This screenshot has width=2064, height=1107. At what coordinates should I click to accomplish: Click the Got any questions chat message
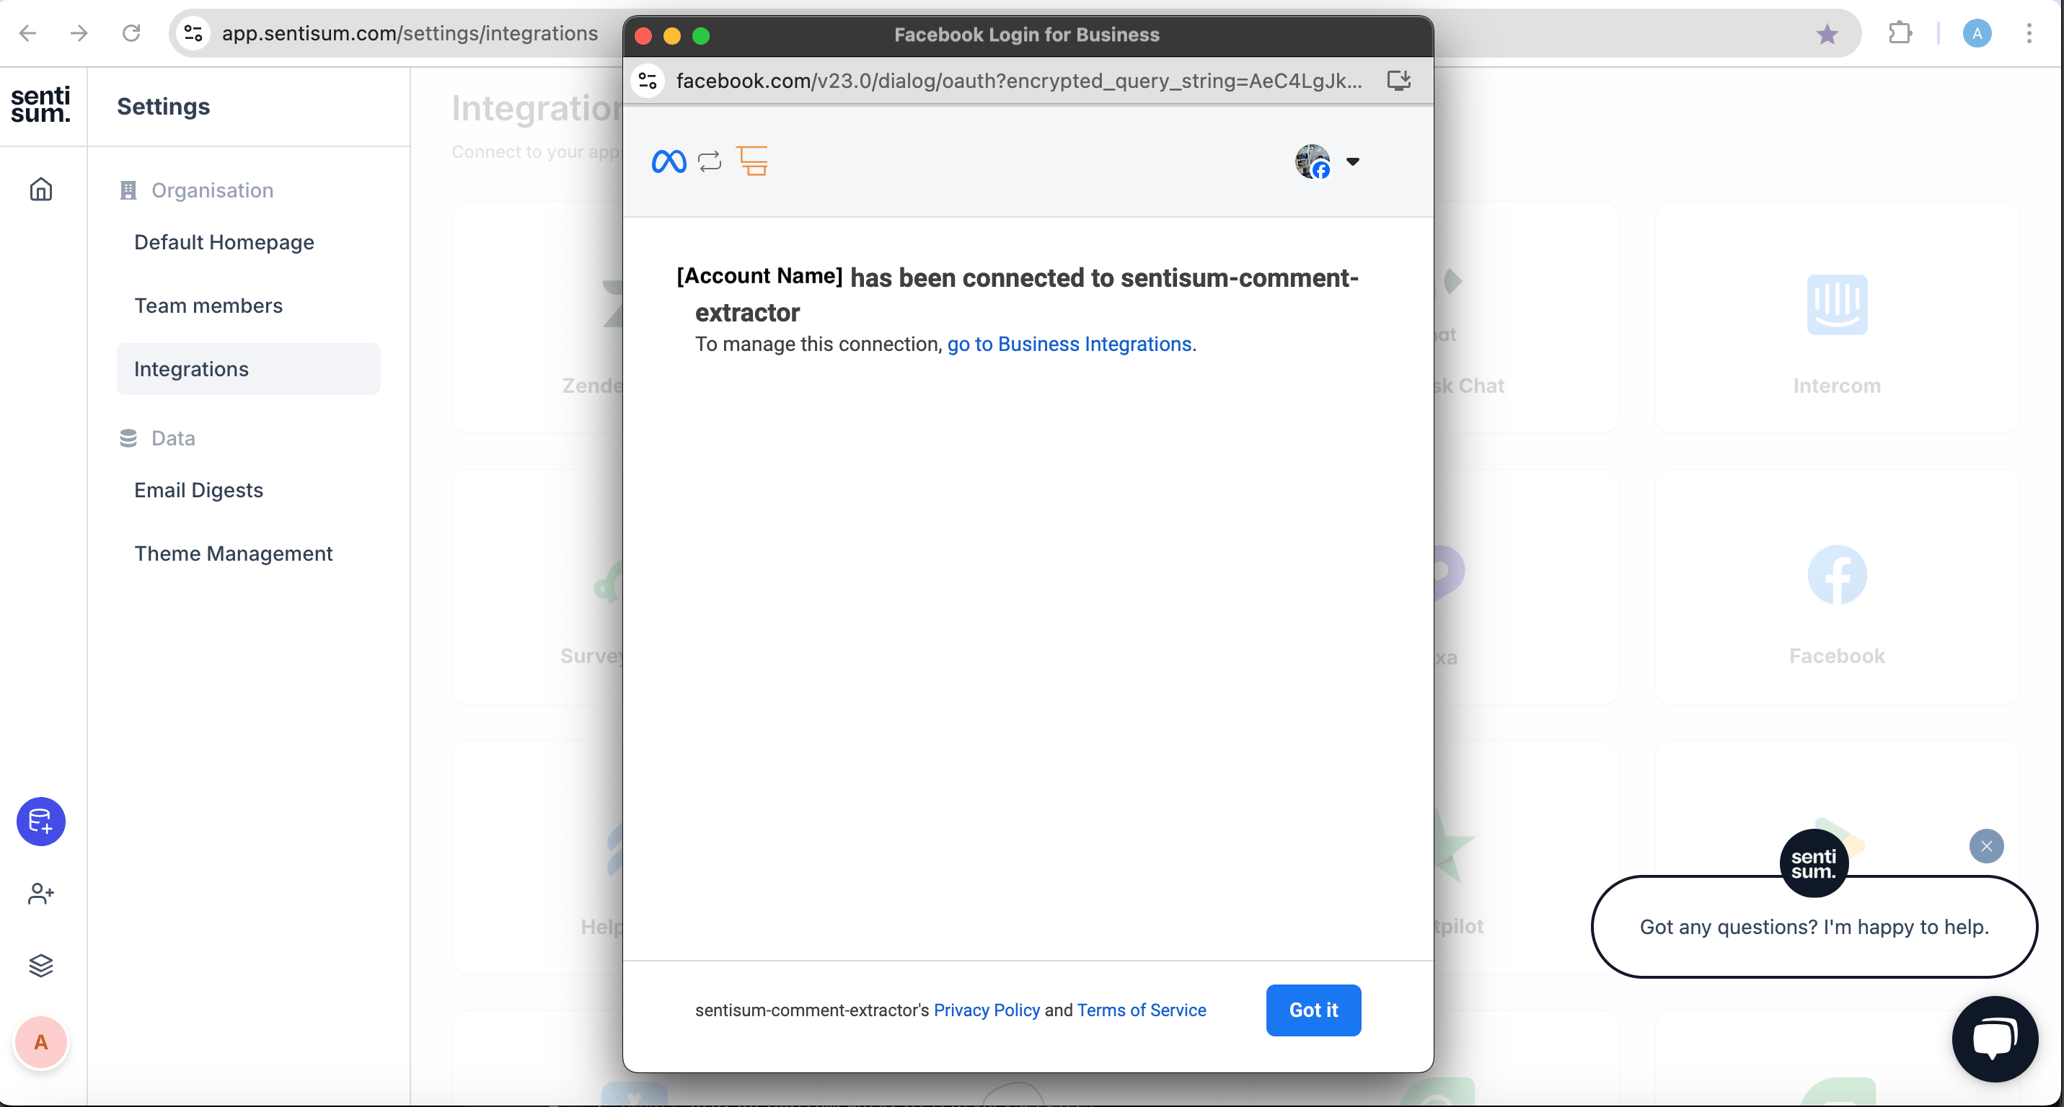tap(1814, 927)
